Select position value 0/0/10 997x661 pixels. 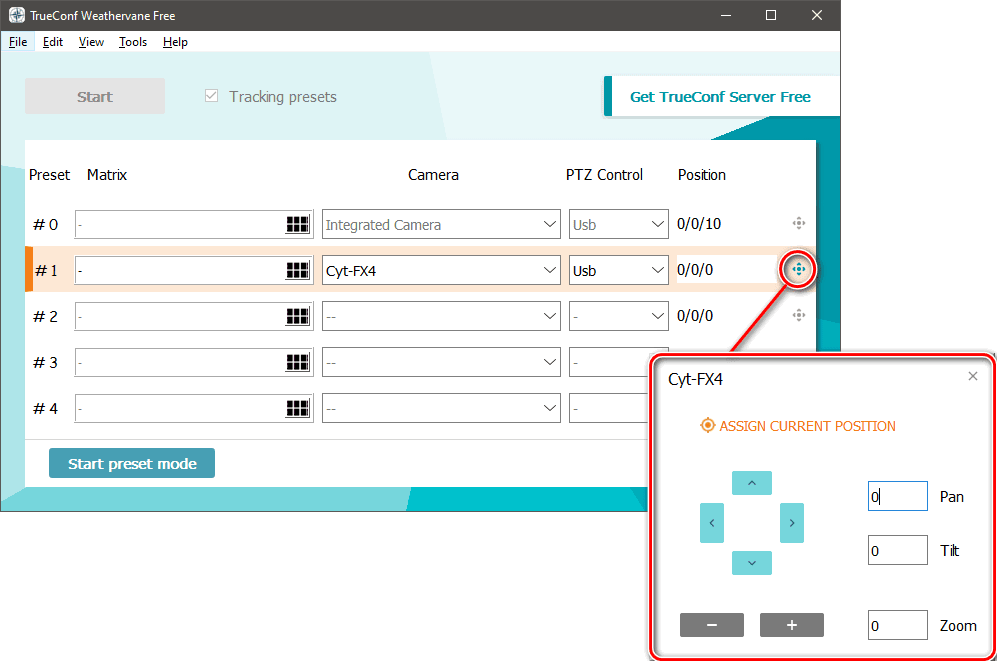[699, 224]
